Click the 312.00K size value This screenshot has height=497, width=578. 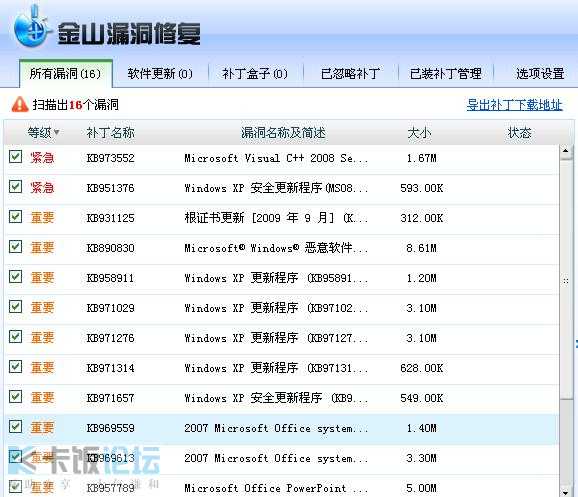pyautogui.click(x=421, y=218)
